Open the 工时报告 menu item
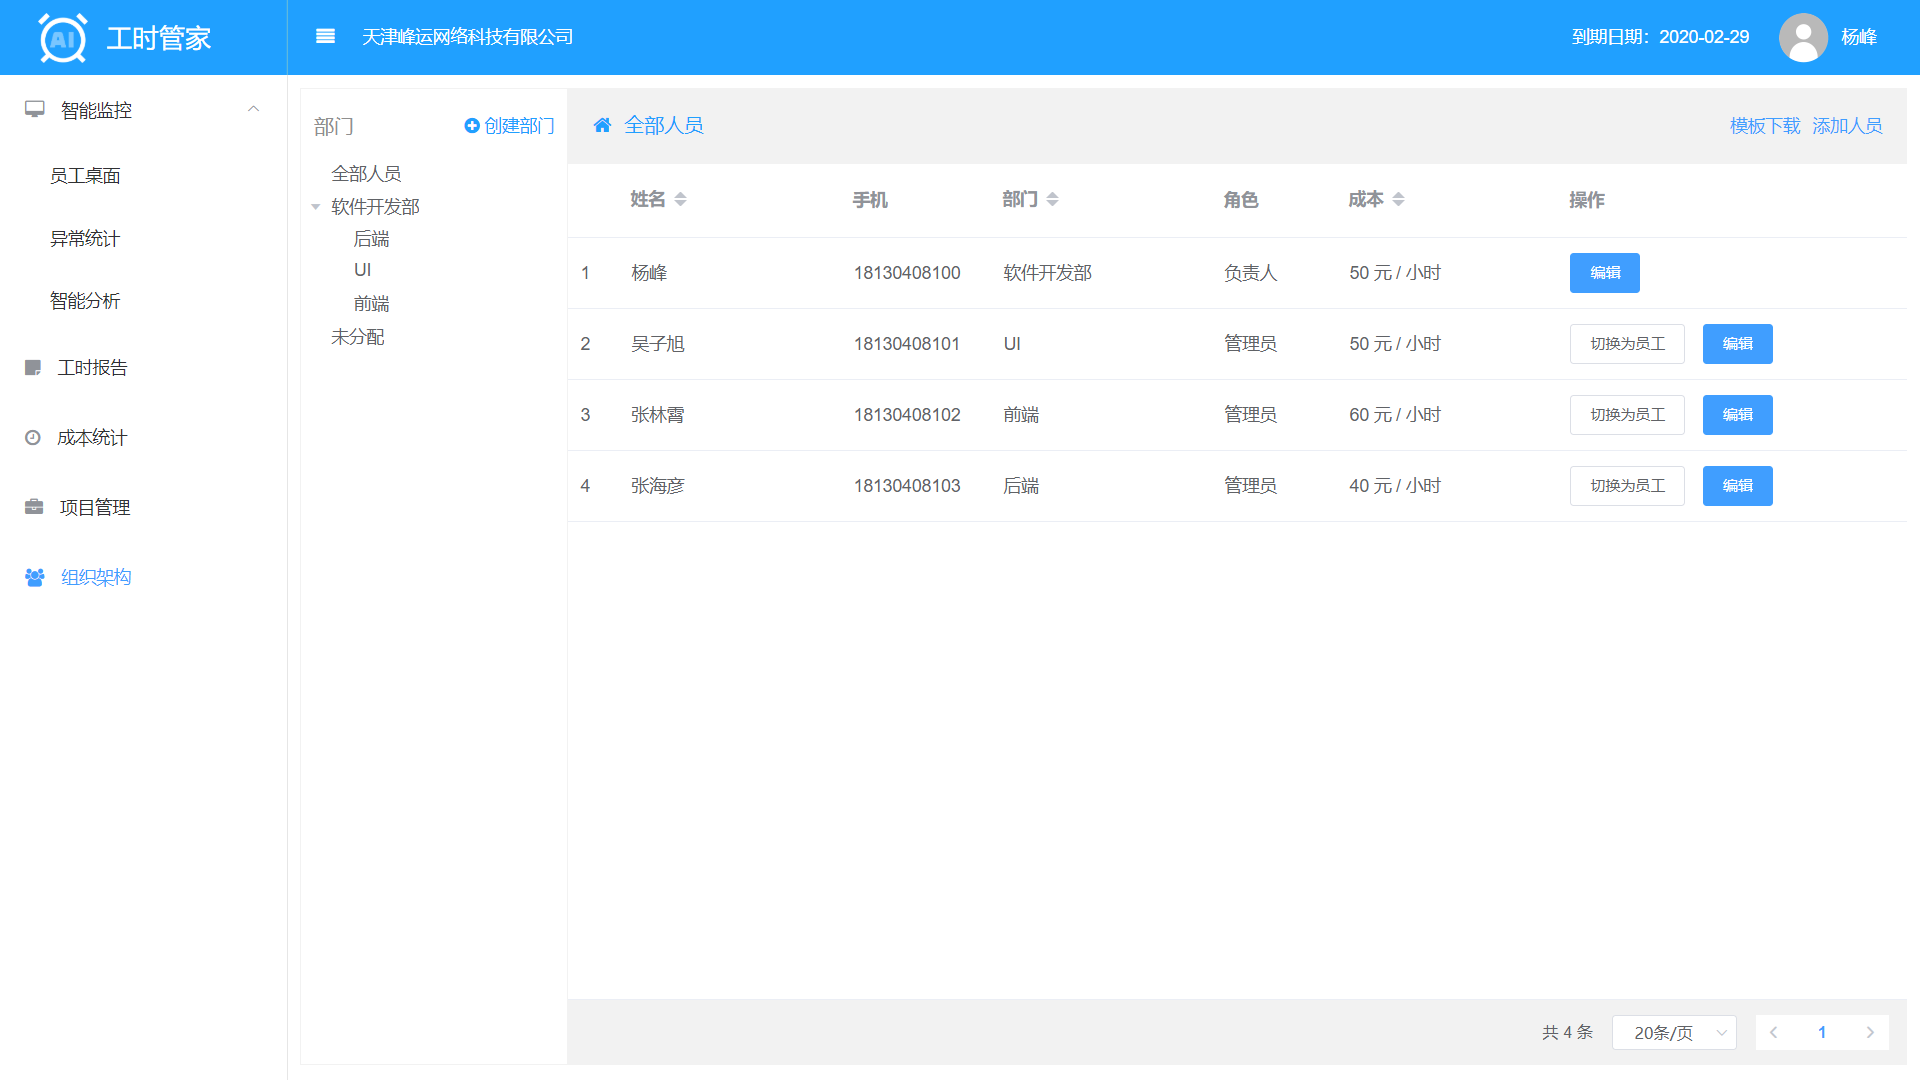The image size is (1920, 1080). click(x=92, y=368)
